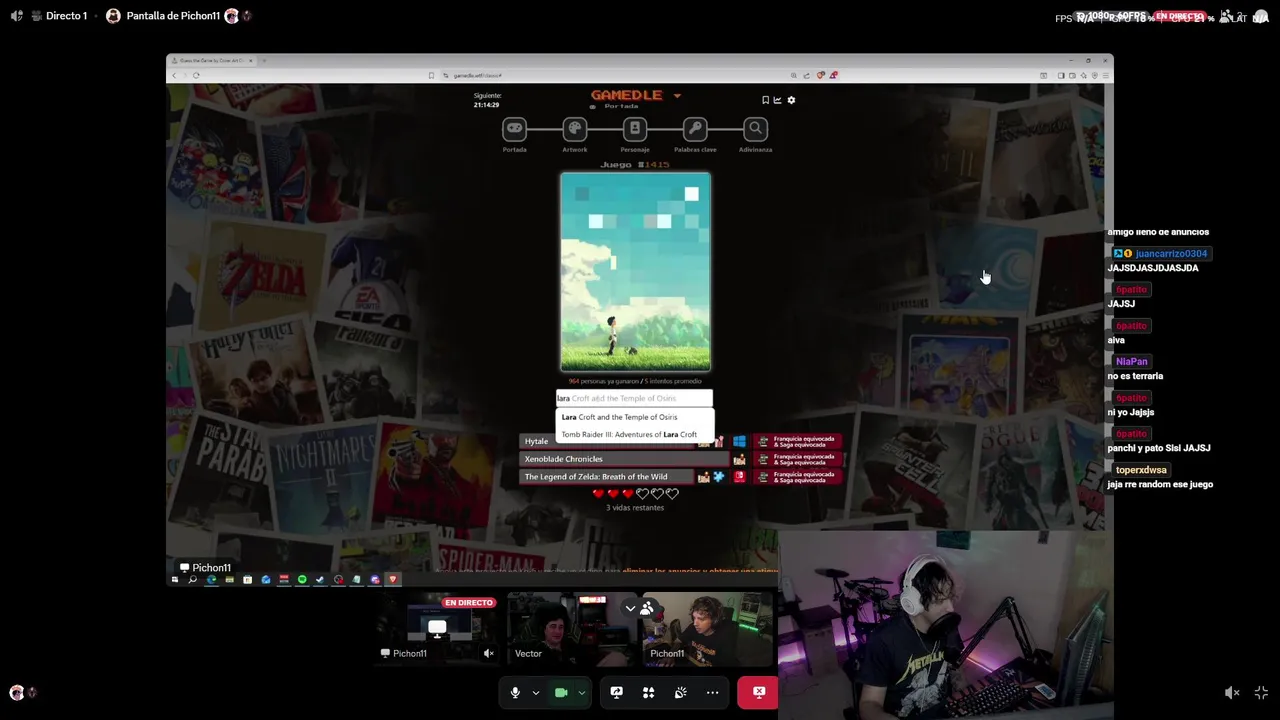Click the game guess input field
Viewport: 1280px width, 720px height.
tap(635, 398)
